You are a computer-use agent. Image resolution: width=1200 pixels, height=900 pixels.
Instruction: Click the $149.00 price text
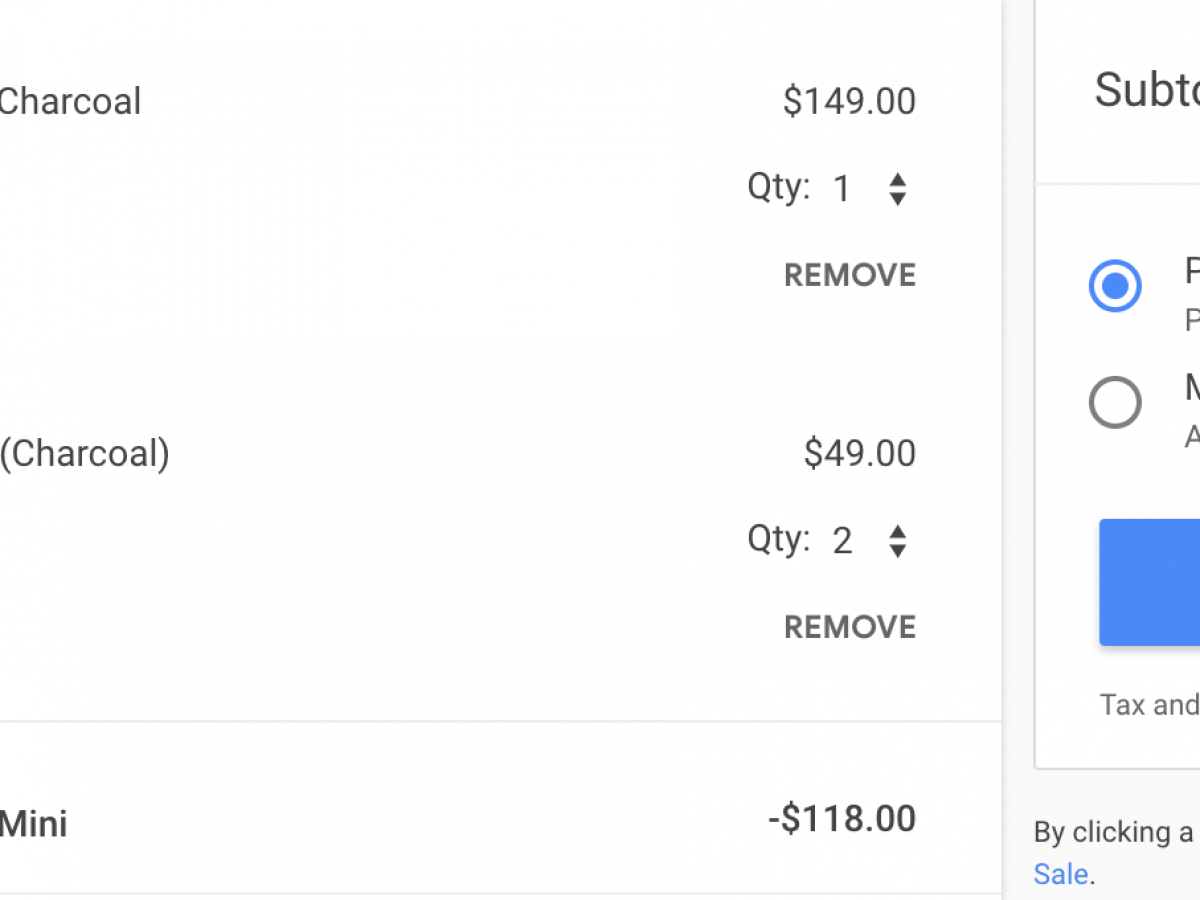click(849, 101)
